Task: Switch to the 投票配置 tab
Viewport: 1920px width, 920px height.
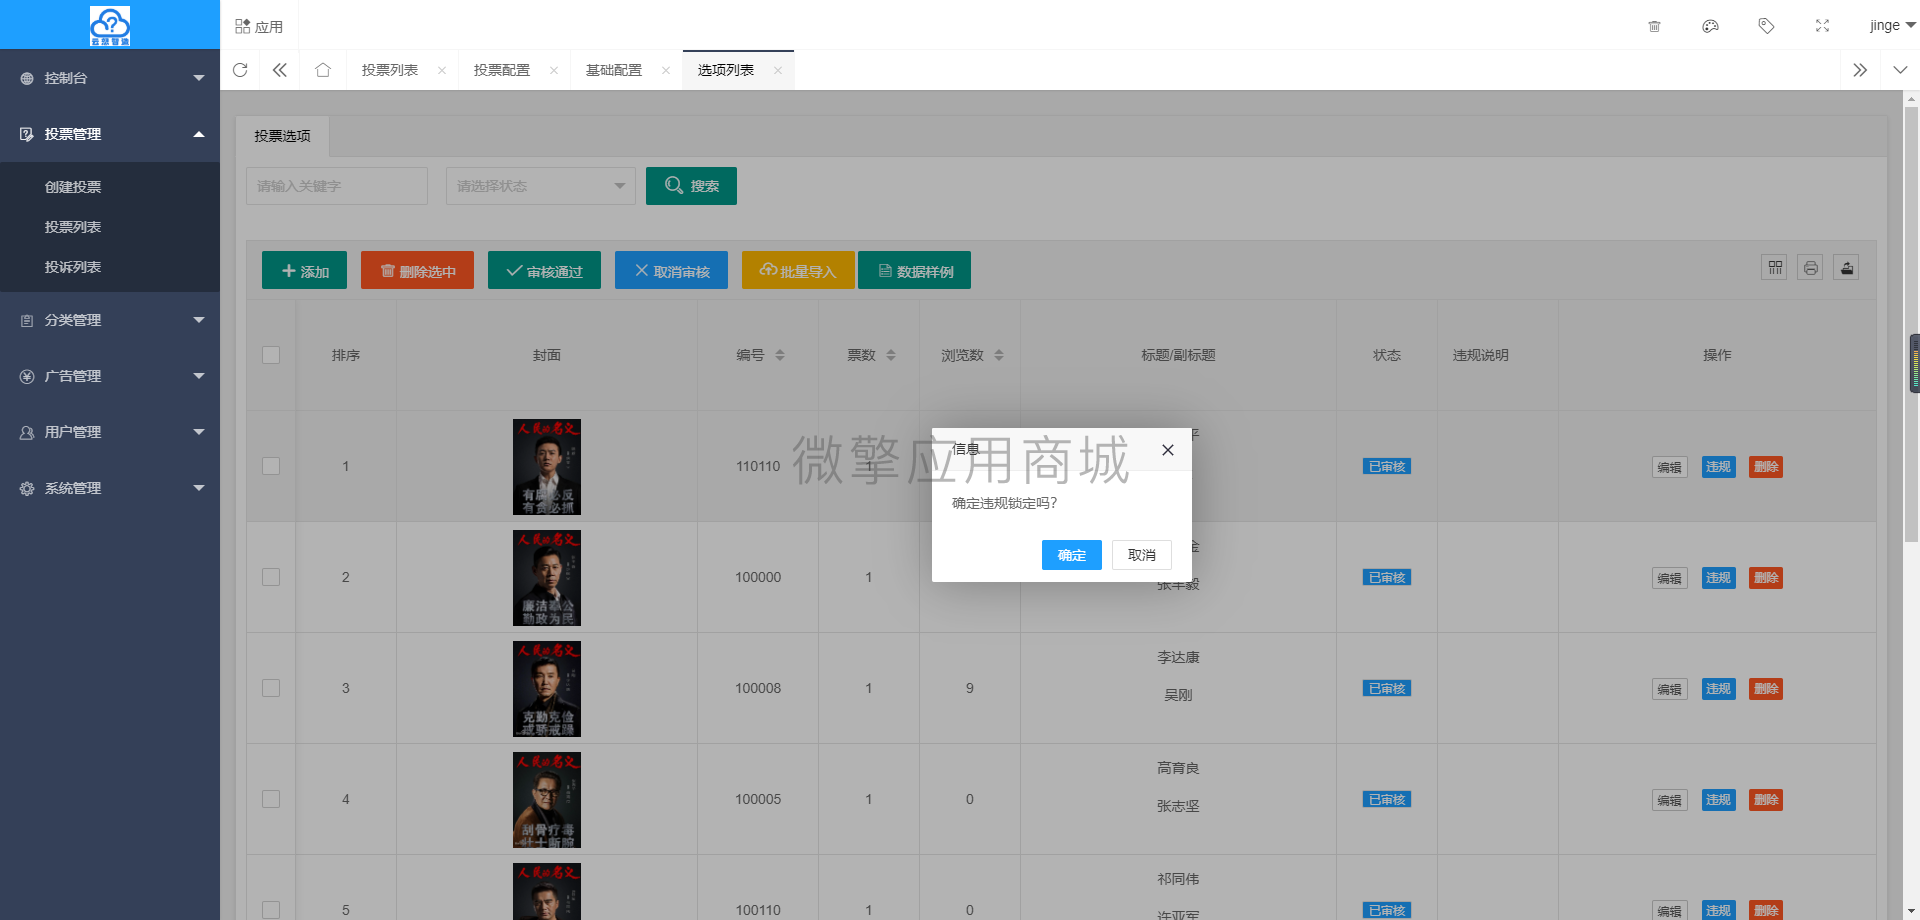Action: [x=502, y=70]
